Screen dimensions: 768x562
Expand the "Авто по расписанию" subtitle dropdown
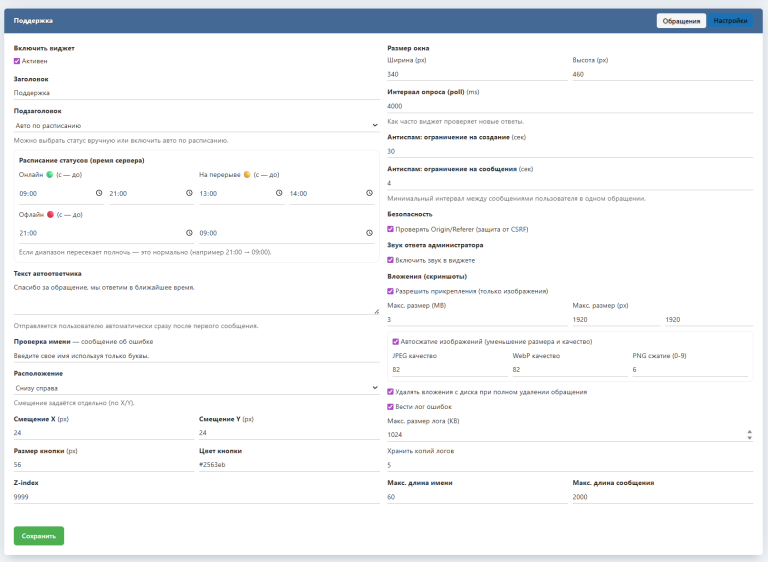click(x=195, y=126)
